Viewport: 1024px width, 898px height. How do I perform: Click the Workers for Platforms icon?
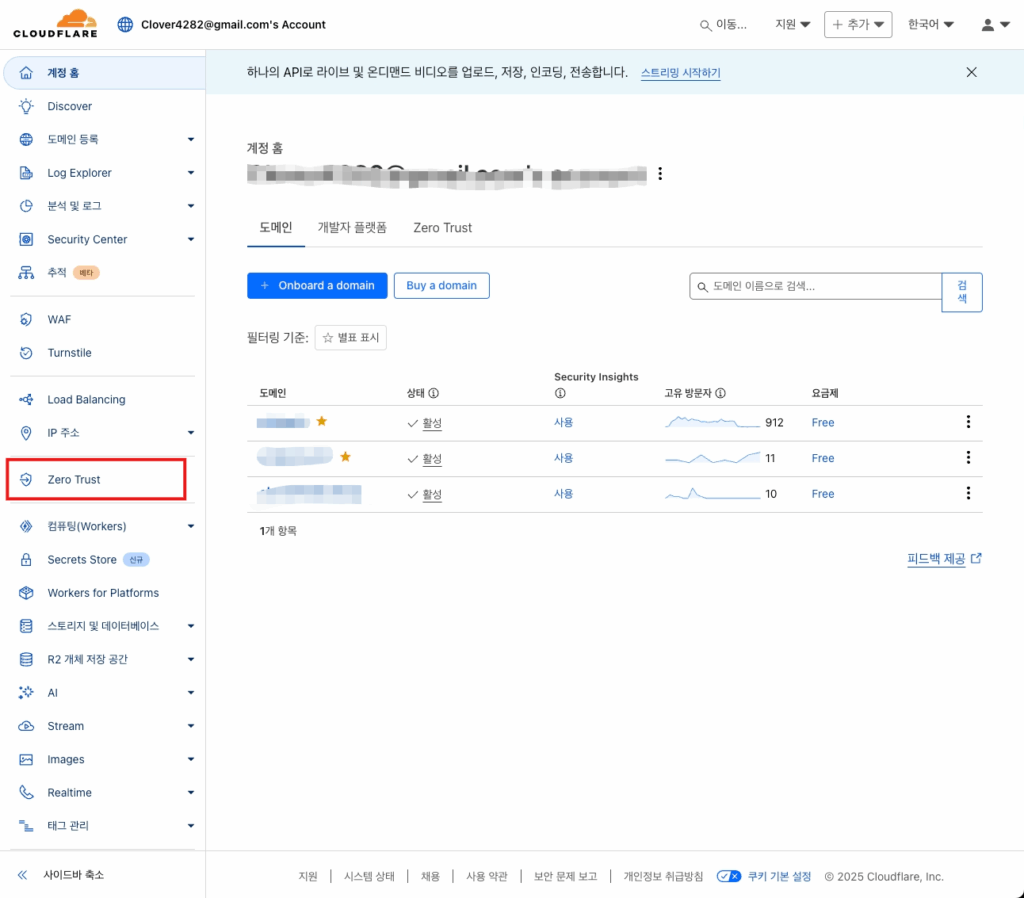(26, 592)
